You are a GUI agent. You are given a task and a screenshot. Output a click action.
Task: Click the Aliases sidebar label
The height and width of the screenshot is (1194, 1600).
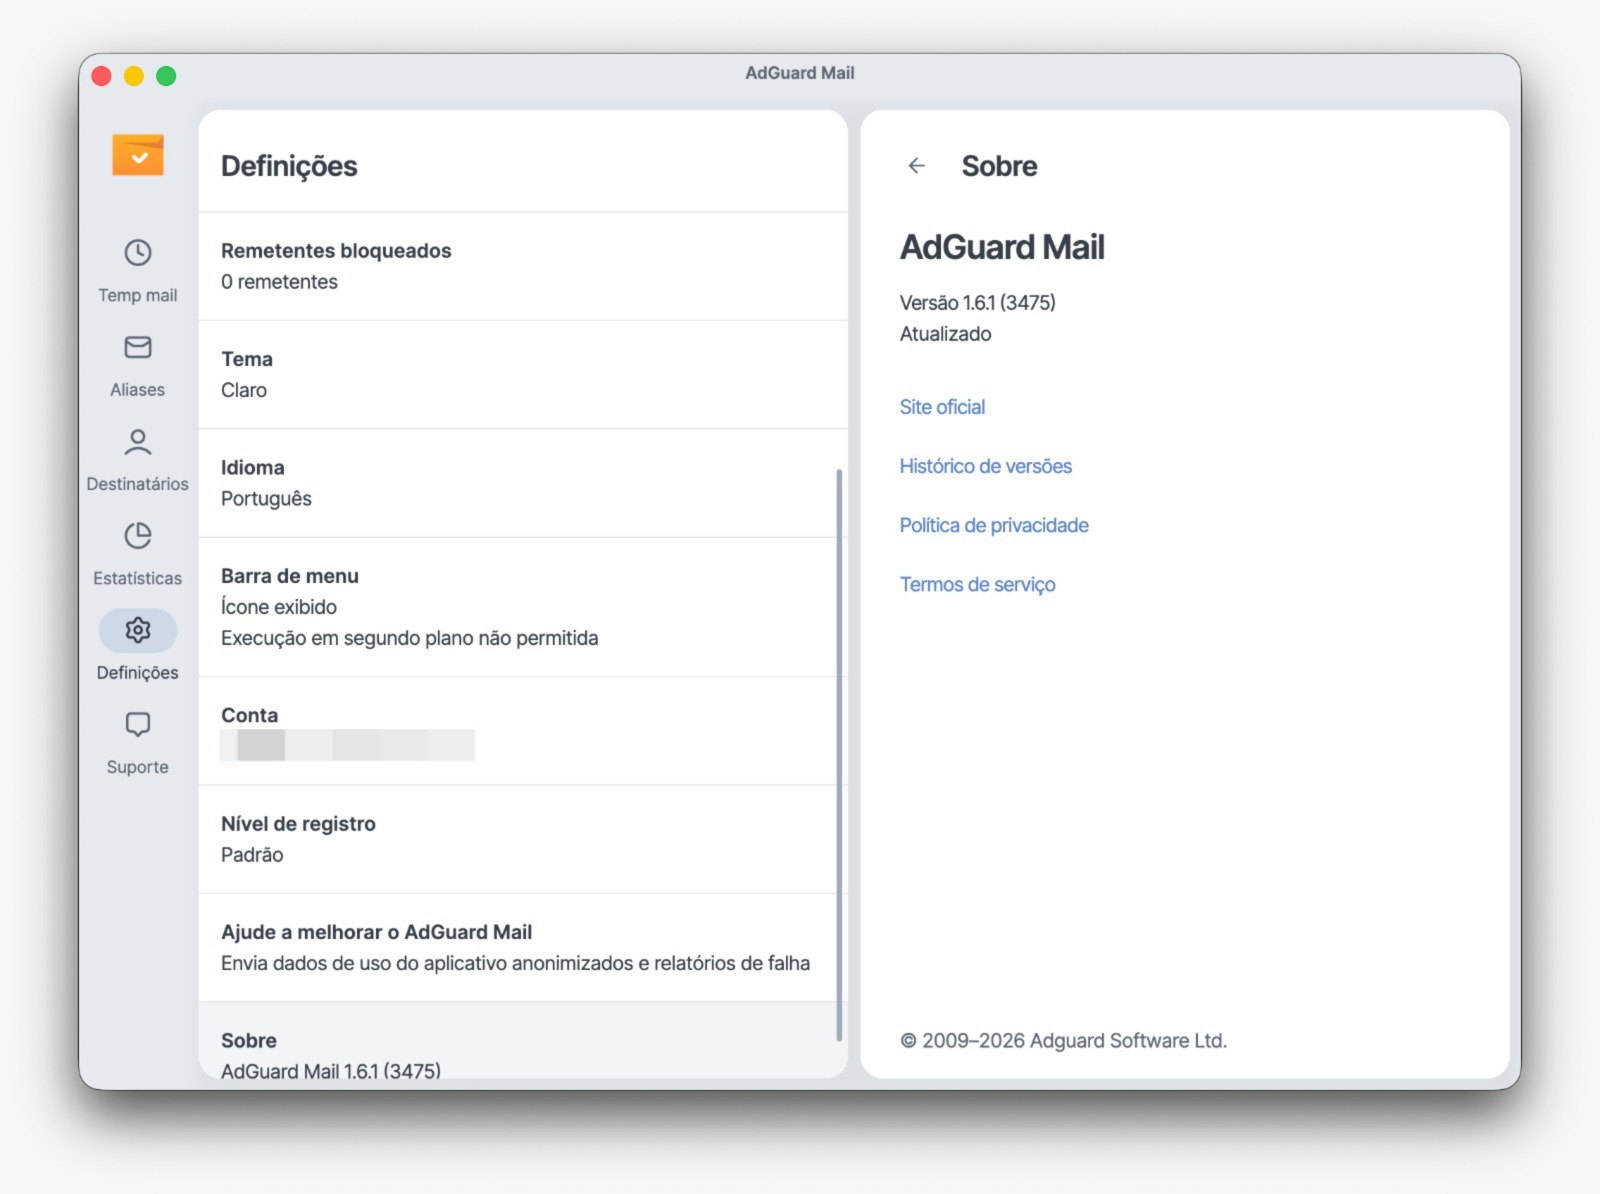point(138,390)
